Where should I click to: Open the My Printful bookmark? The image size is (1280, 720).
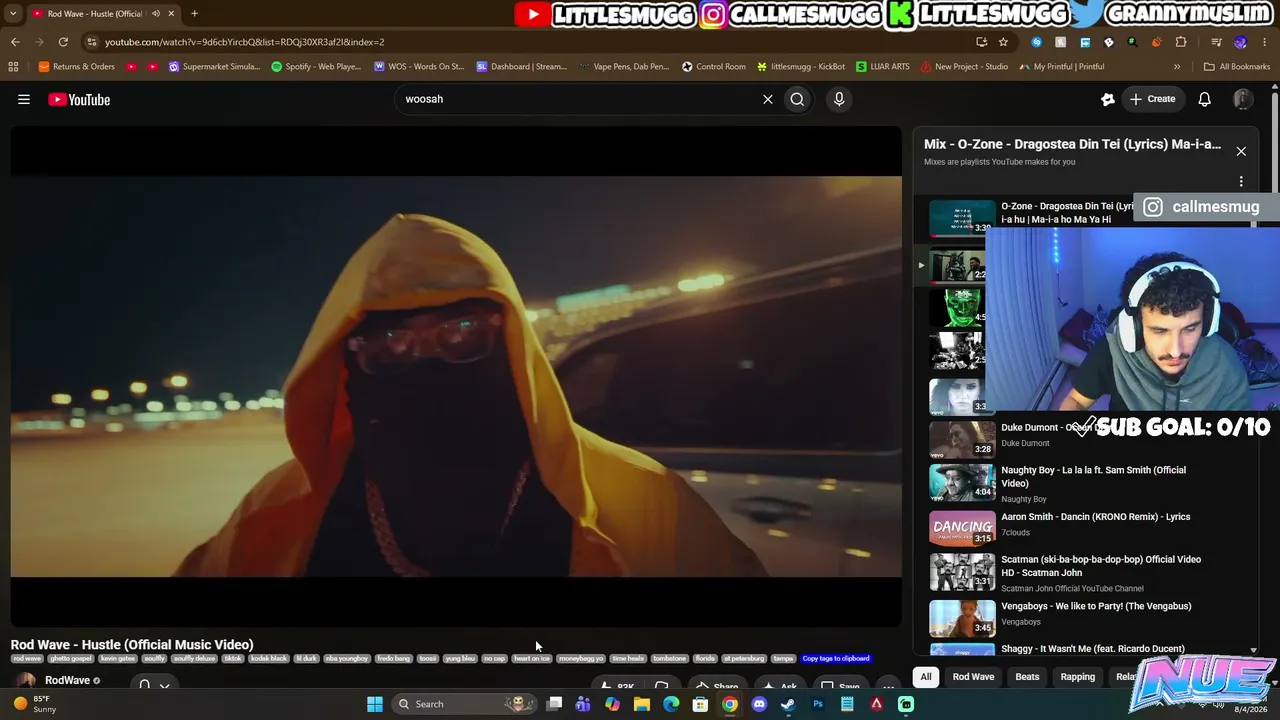coord(1062,67)
